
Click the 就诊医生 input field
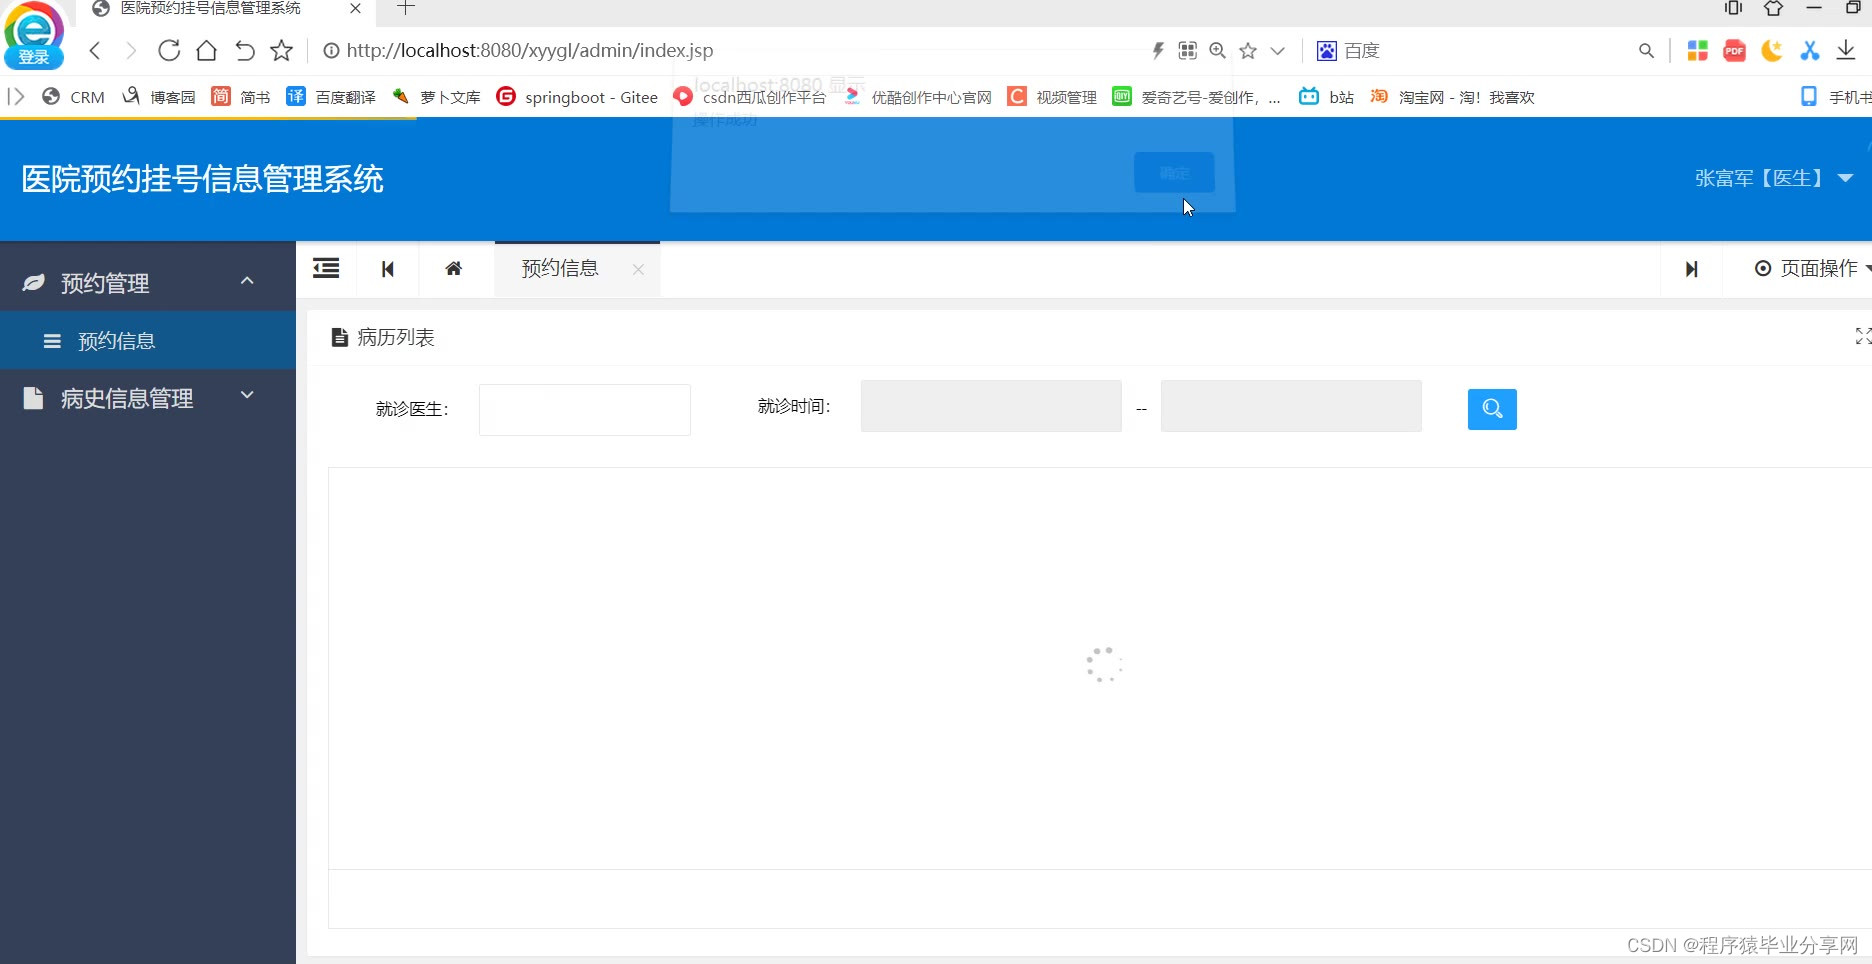point(585,410)
